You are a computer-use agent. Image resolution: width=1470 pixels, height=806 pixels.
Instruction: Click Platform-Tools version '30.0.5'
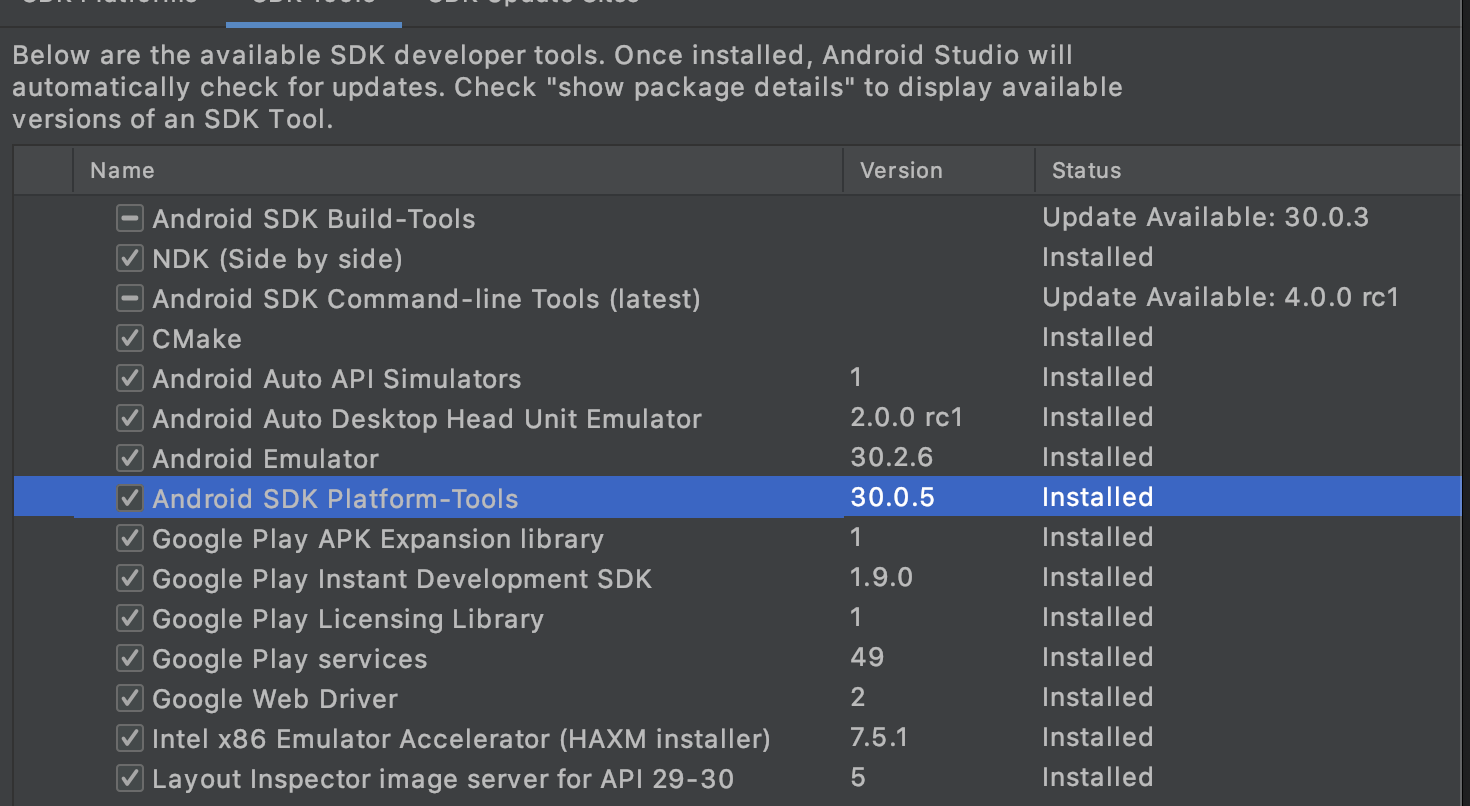coord(892,497)
